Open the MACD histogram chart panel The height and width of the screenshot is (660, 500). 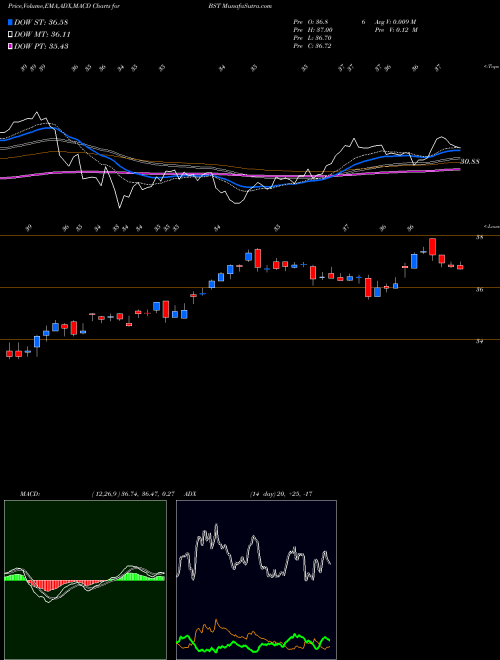pyautogui.click(x=85, y=580)
